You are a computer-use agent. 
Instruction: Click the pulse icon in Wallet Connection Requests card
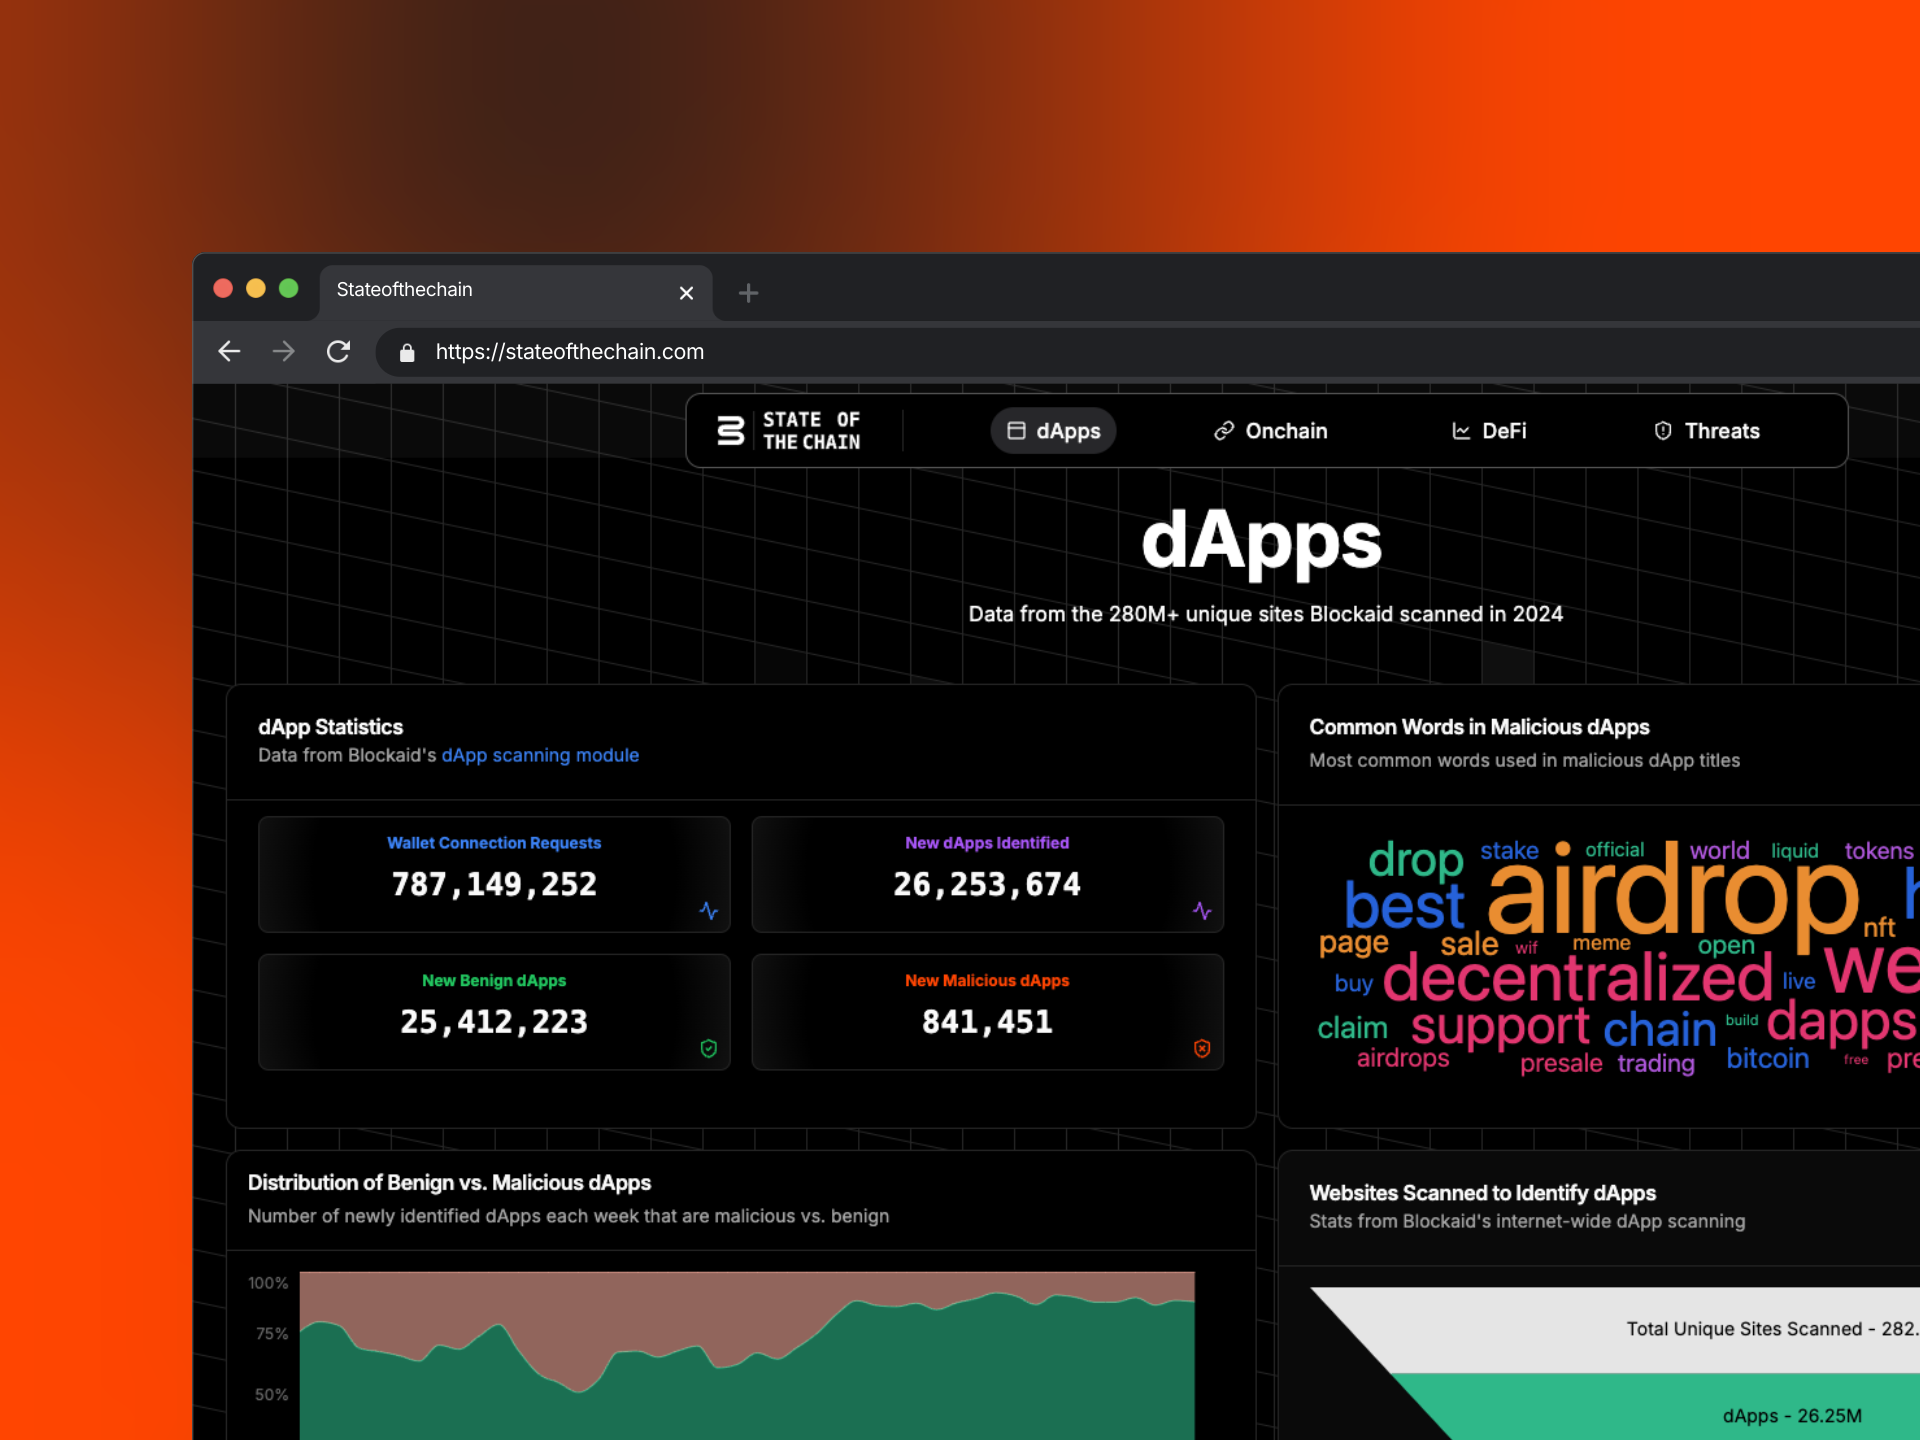[709, 911]
